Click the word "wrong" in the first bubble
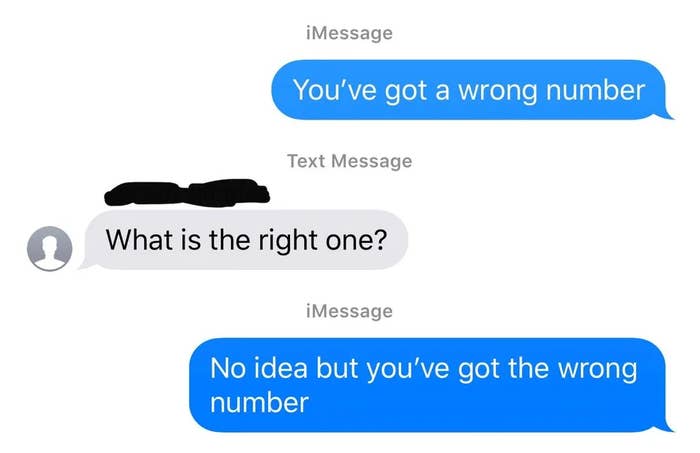The width and height of the screenshot is (700, 453). pyautogui.click(x=498, y=91)
